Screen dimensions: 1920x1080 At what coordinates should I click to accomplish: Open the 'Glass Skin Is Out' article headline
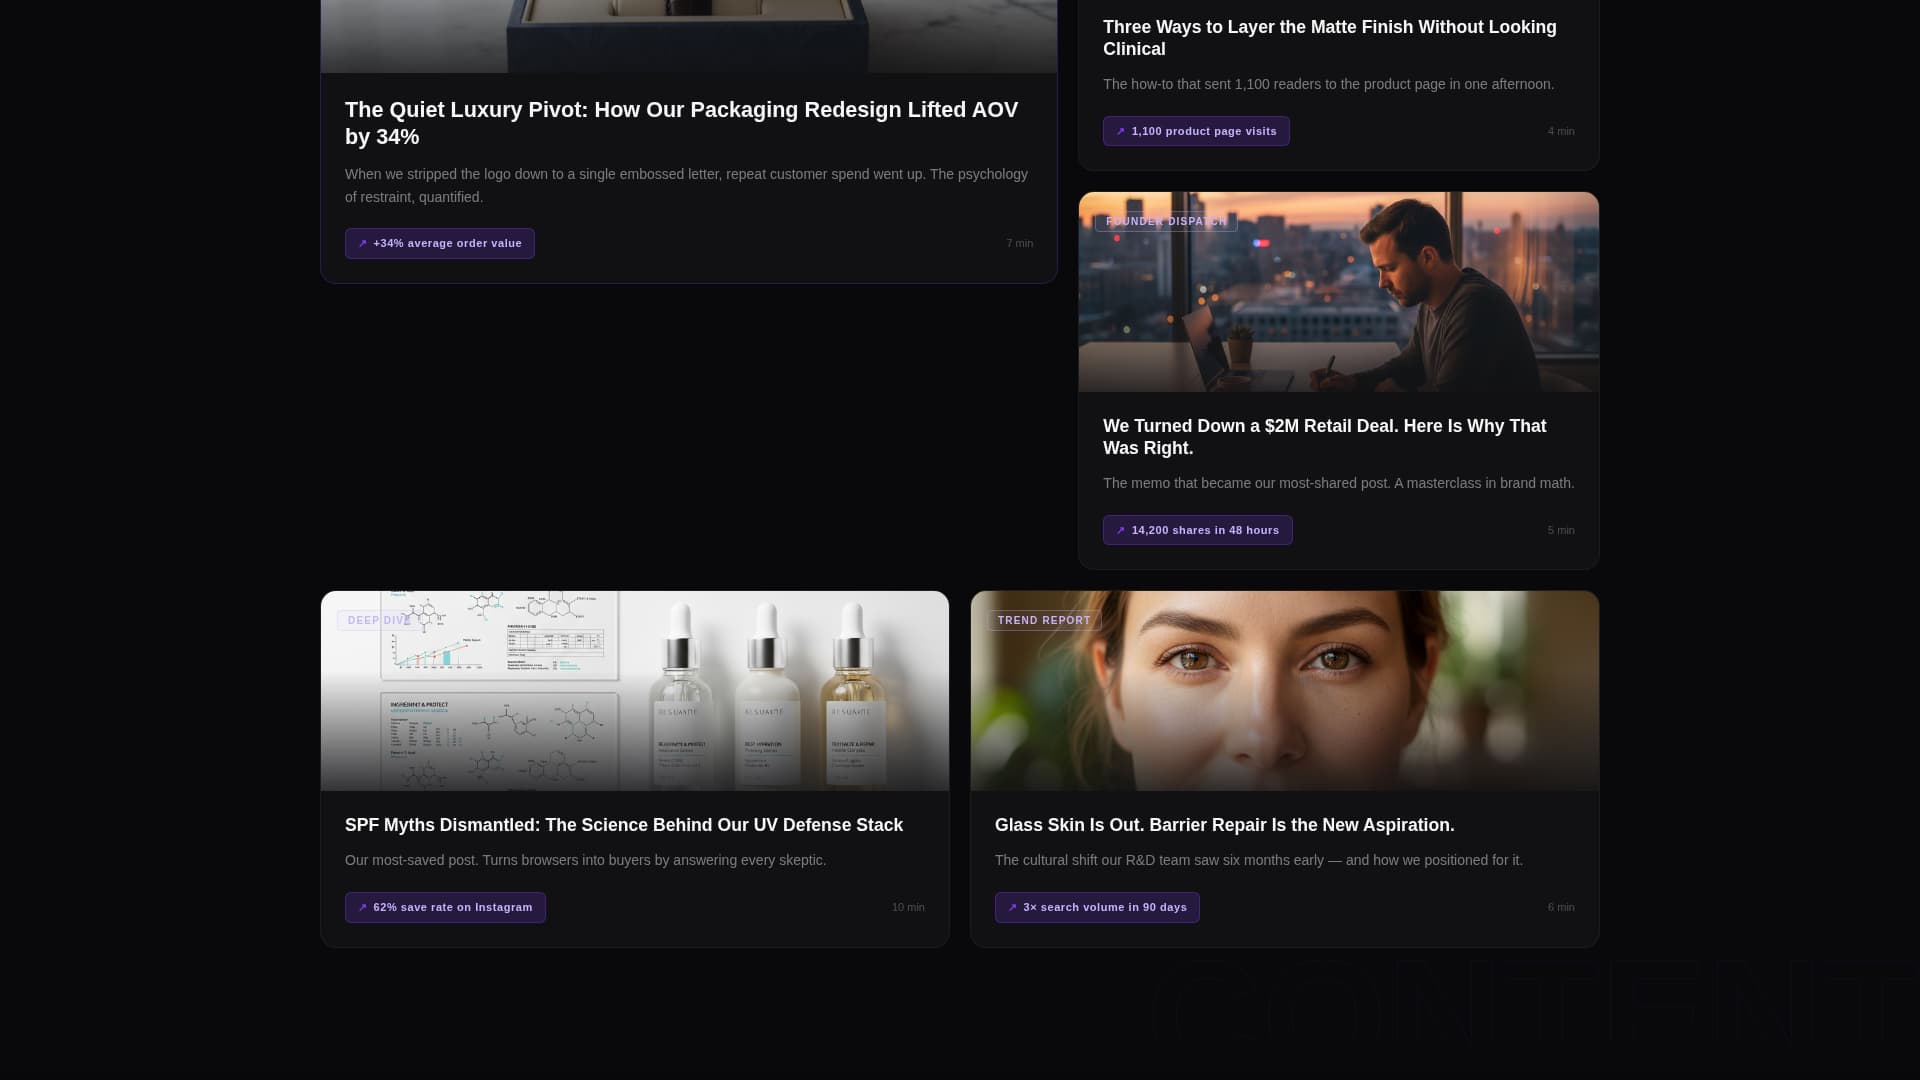tap(1224, 825)
